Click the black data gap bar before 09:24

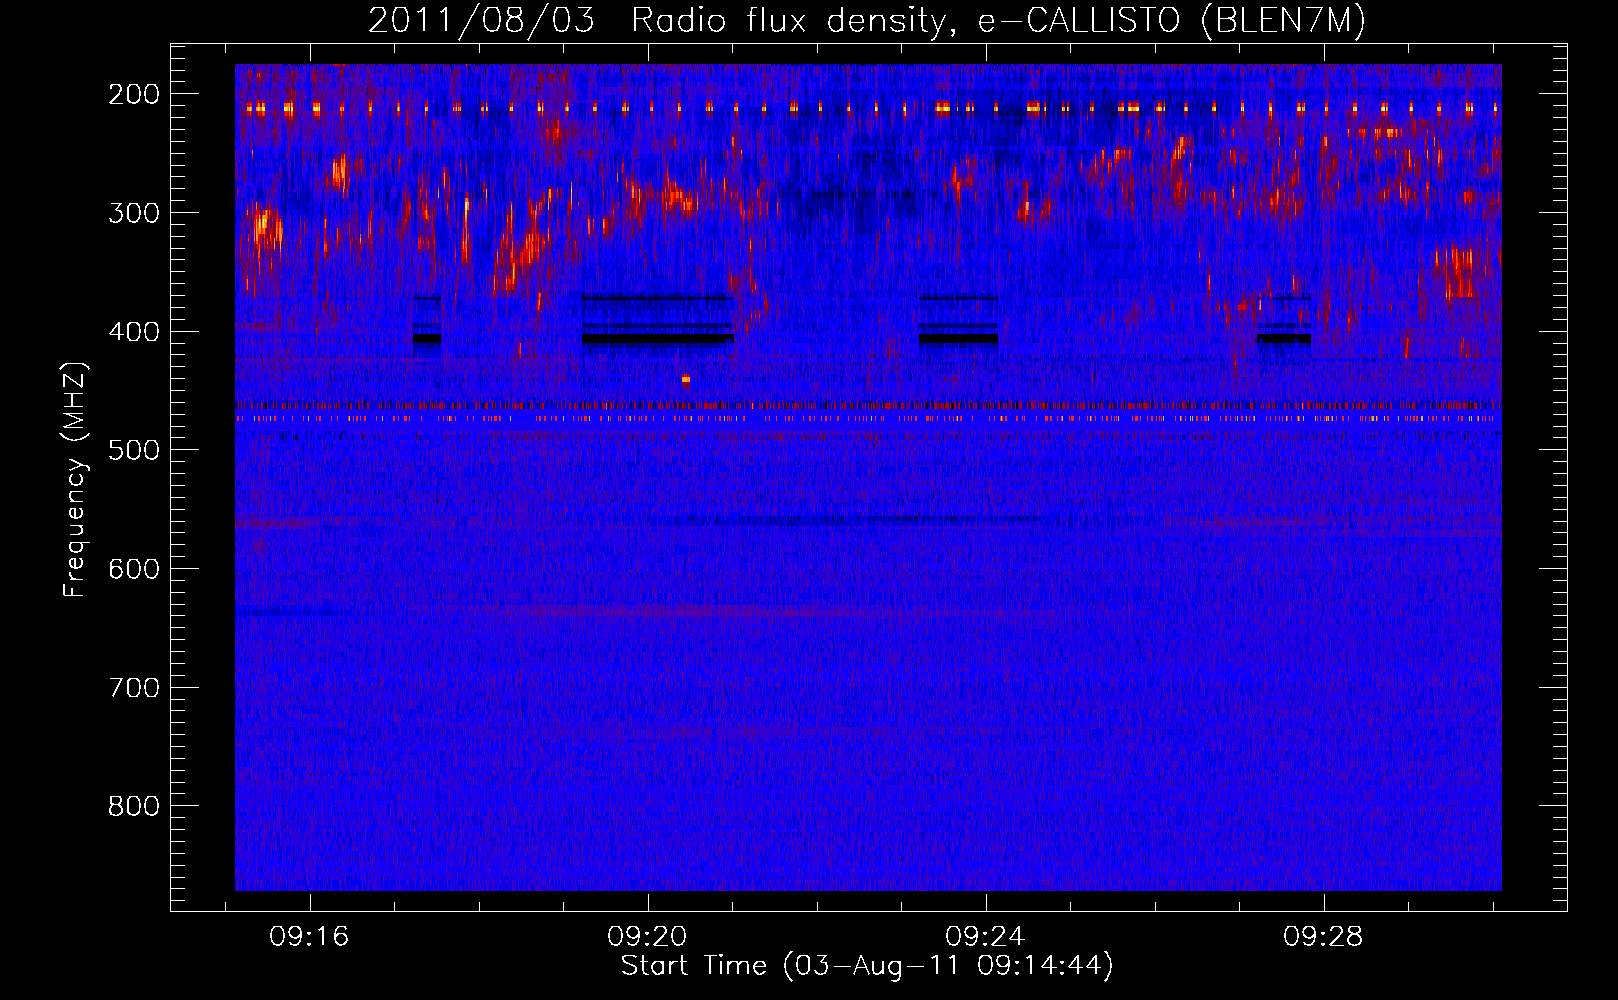[x=959, y=339]
